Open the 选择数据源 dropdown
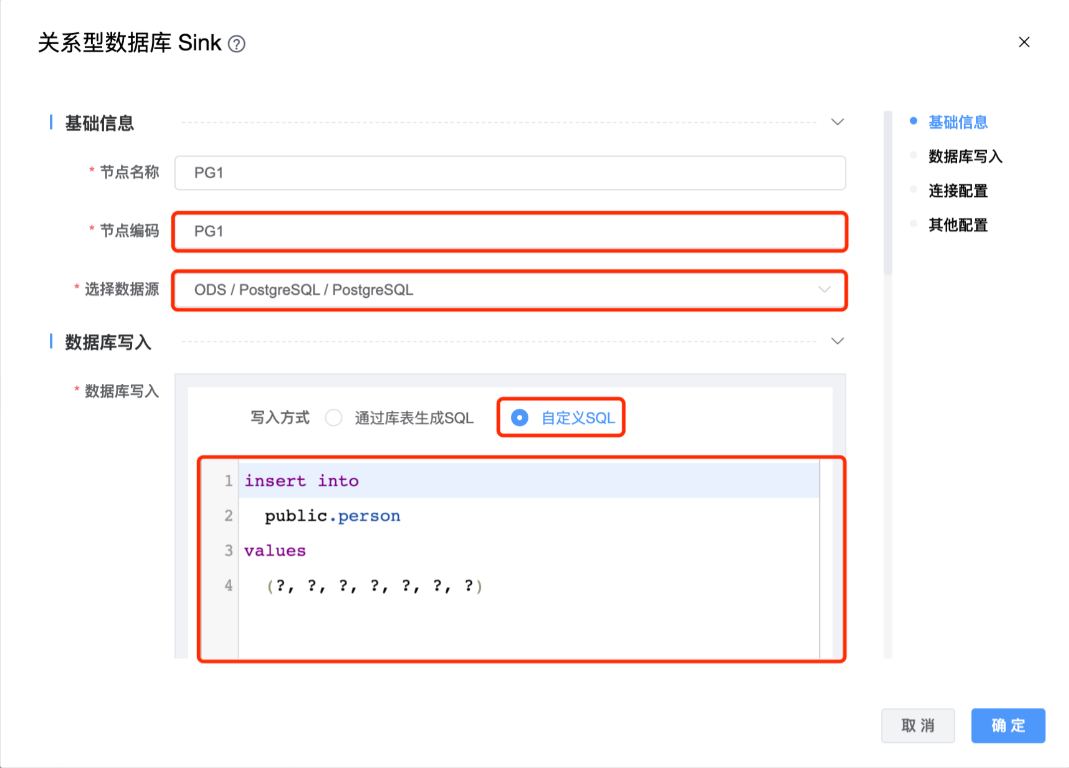Viewport: 1069px width, 768px height. [x=509, y=290]
